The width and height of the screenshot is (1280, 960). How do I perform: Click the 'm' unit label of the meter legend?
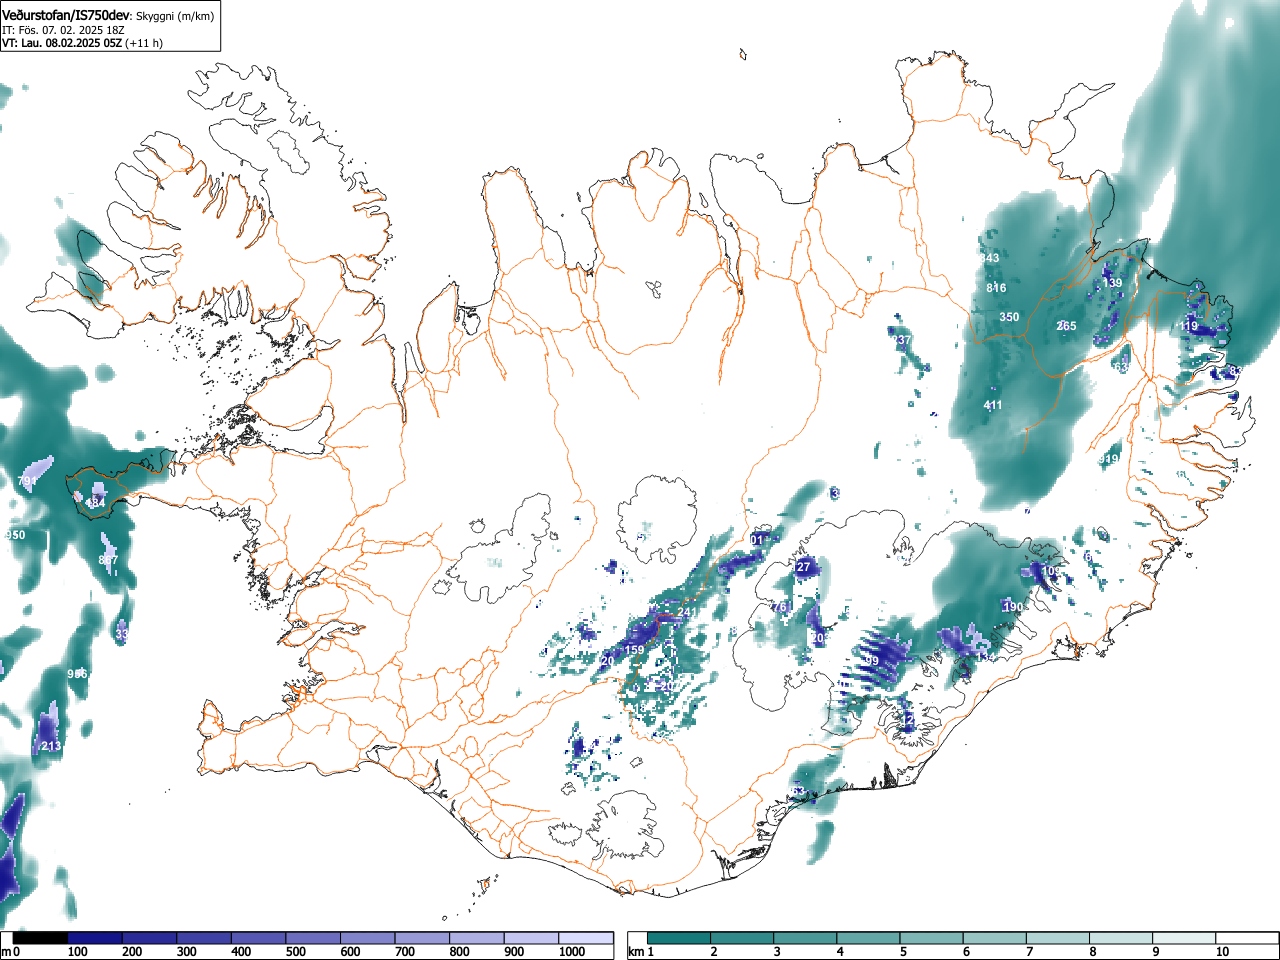coord(6,952)
